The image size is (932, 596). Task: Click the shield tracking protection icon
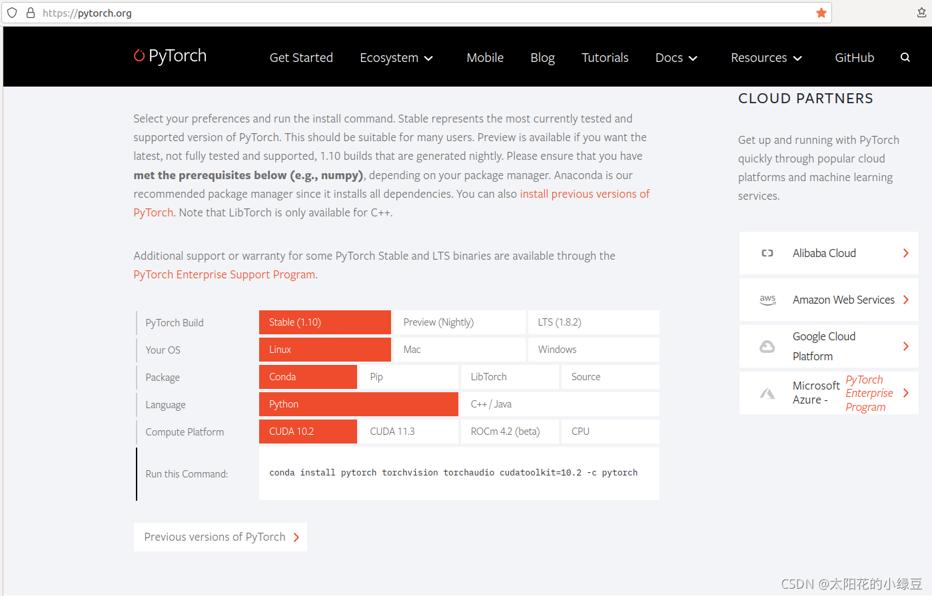(12, 12)
